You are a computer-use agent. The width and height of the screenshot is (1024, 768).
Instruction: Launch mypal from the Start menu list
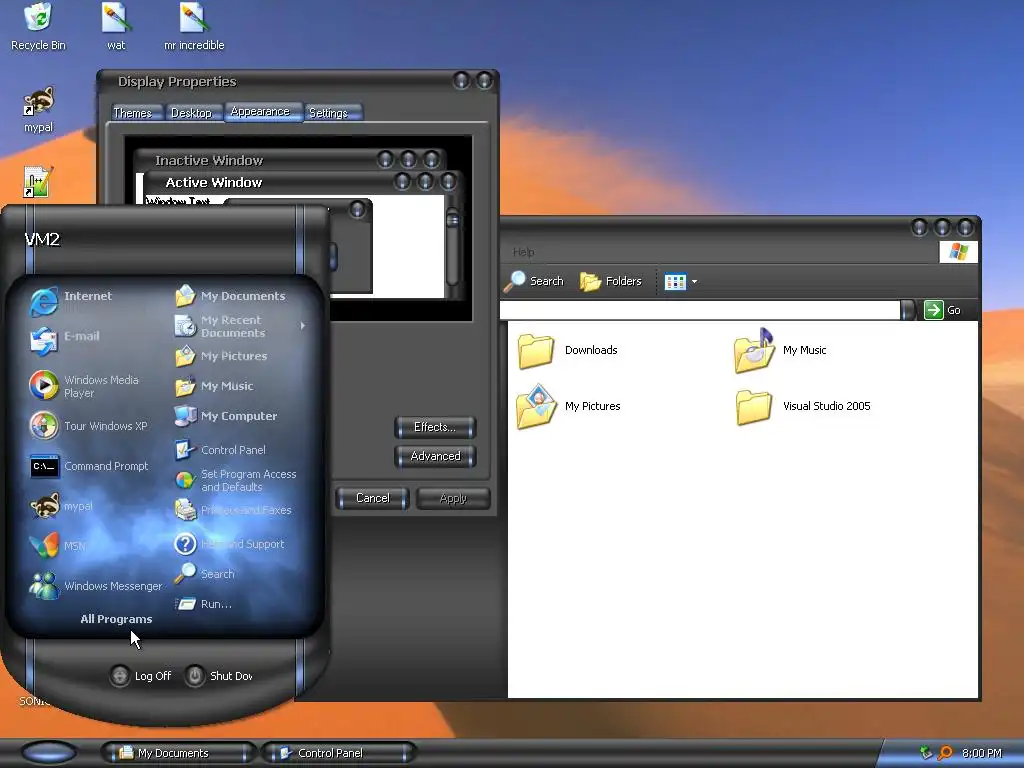coord(61,505)
